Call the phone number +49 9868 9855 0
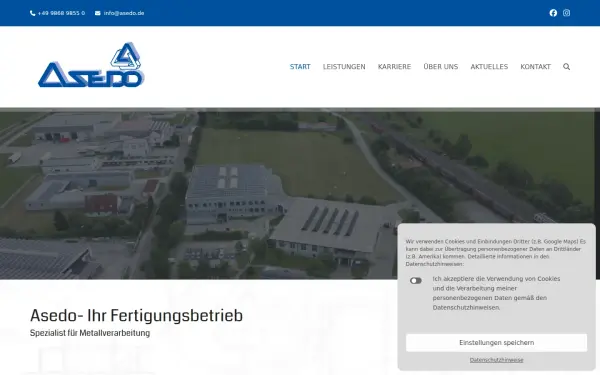The width and height of the screenshot is (600, 375). coord(61,13)
